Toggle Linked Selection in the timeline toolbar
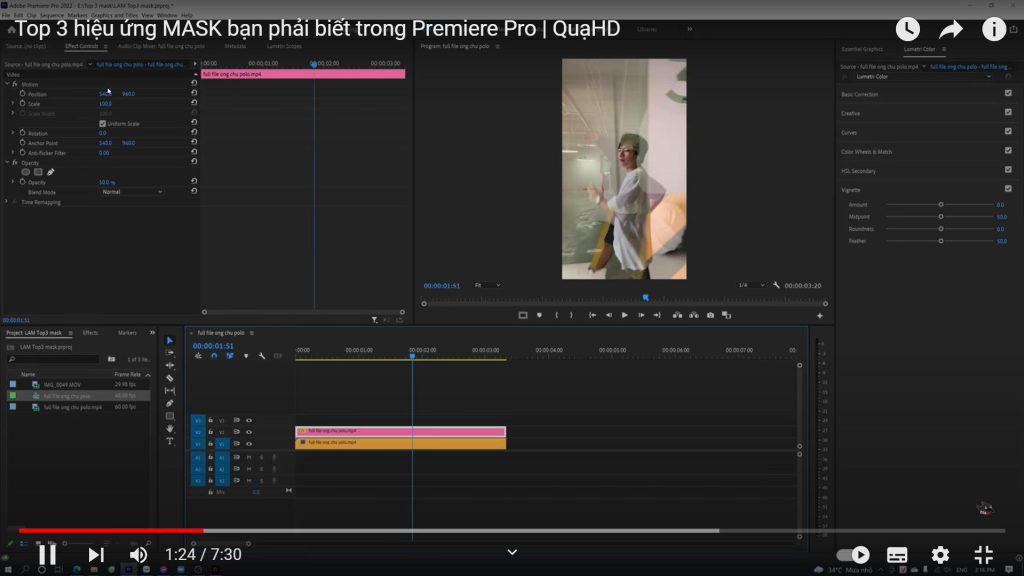The height and width of the screenshot is (576, 1024). pos(228,355)
